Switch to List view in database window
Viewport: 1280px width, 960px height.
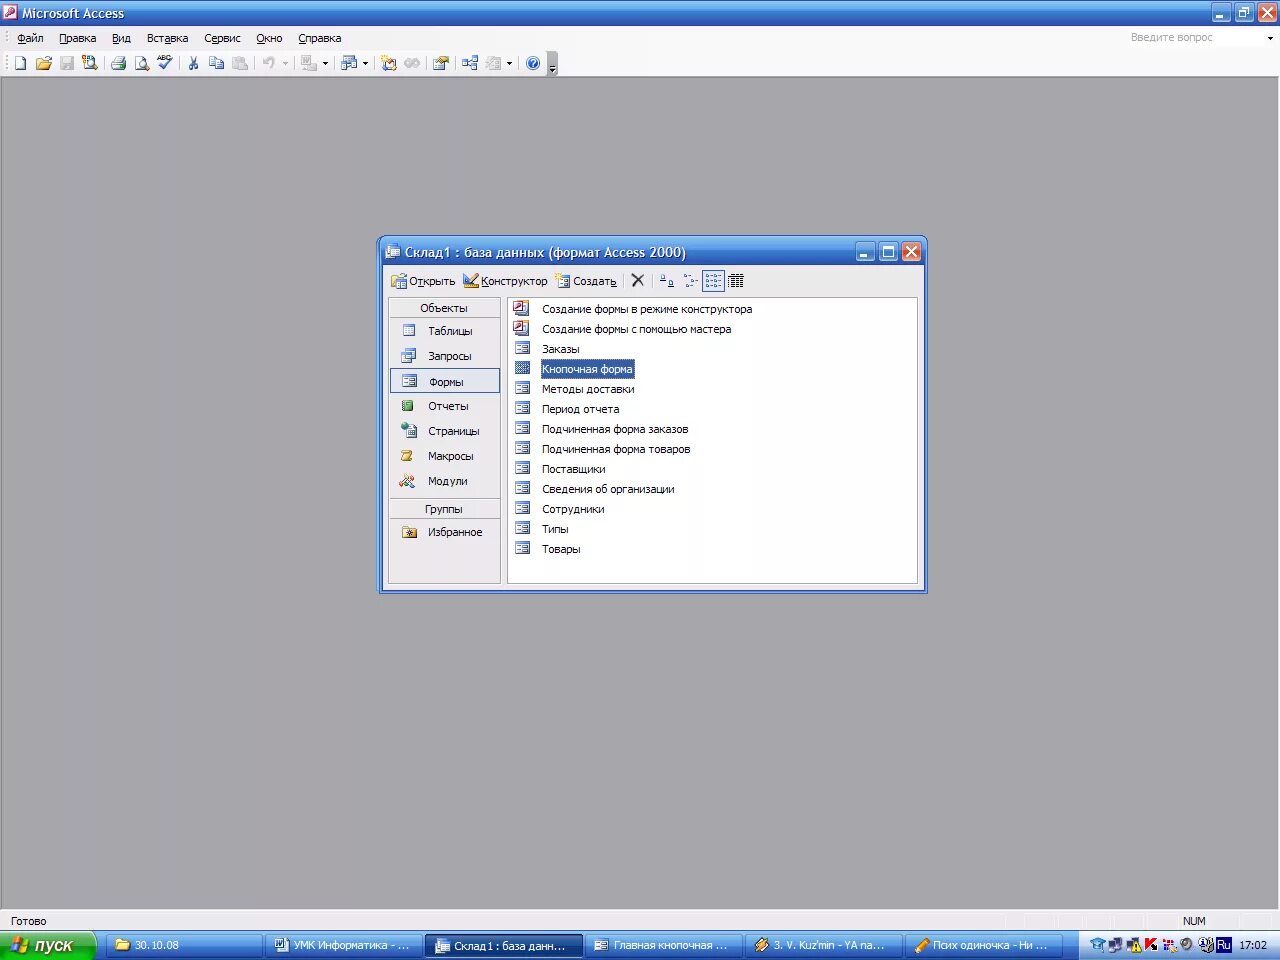(x=713, y=281)
